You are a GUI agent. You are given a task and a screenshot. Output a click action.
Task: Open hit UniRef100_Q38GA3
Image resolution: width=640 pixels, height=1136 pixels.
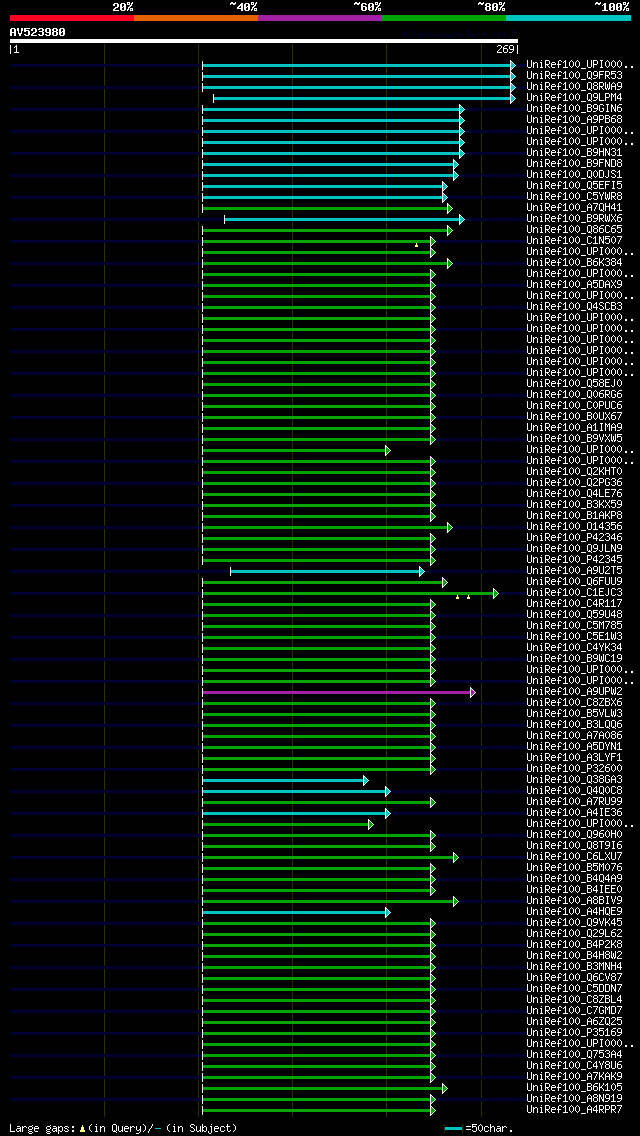(x=574, y=780)
